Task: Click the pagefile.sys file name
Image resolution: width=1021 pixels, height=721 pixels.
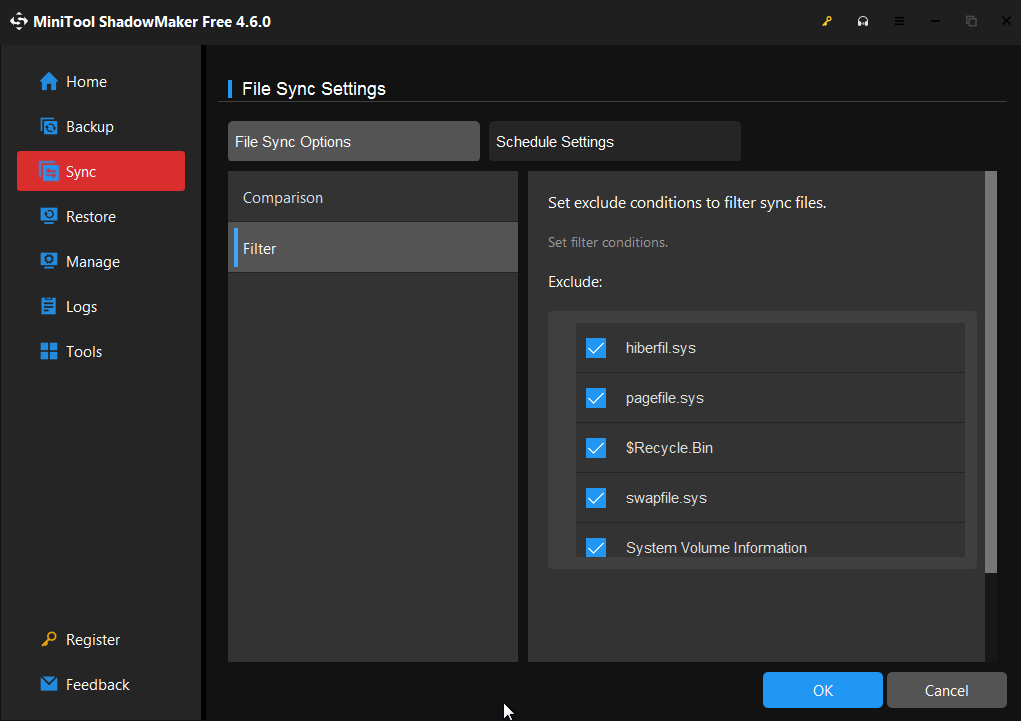Action: (x=665, y=398)
